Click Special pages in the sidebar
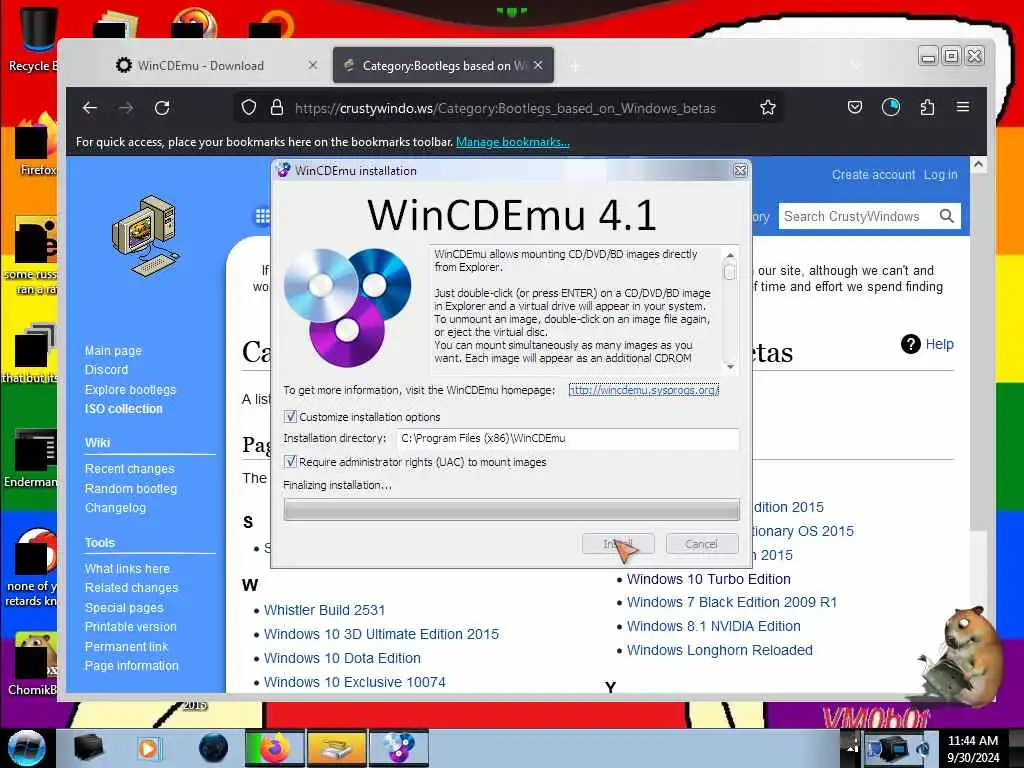This screenshot has height=768, width=1024. 124,607
